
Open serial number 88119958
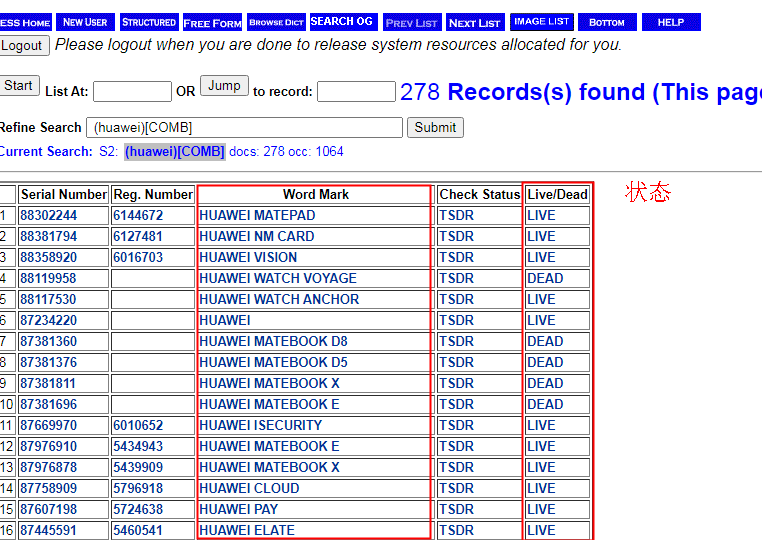49,278
